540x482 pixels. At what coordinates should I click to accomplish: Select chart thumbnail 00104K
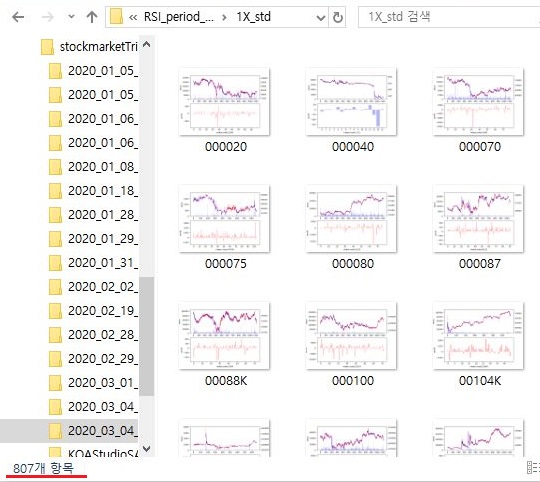click(478, 336)
